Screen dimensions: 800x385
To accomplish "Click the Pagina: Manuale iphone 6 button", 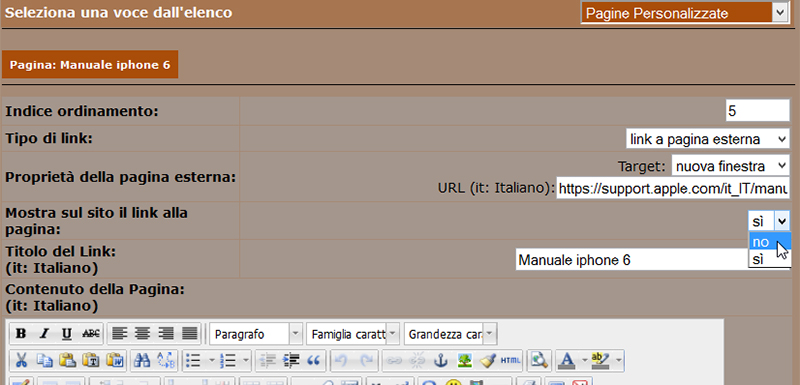I will pos(90,65).
